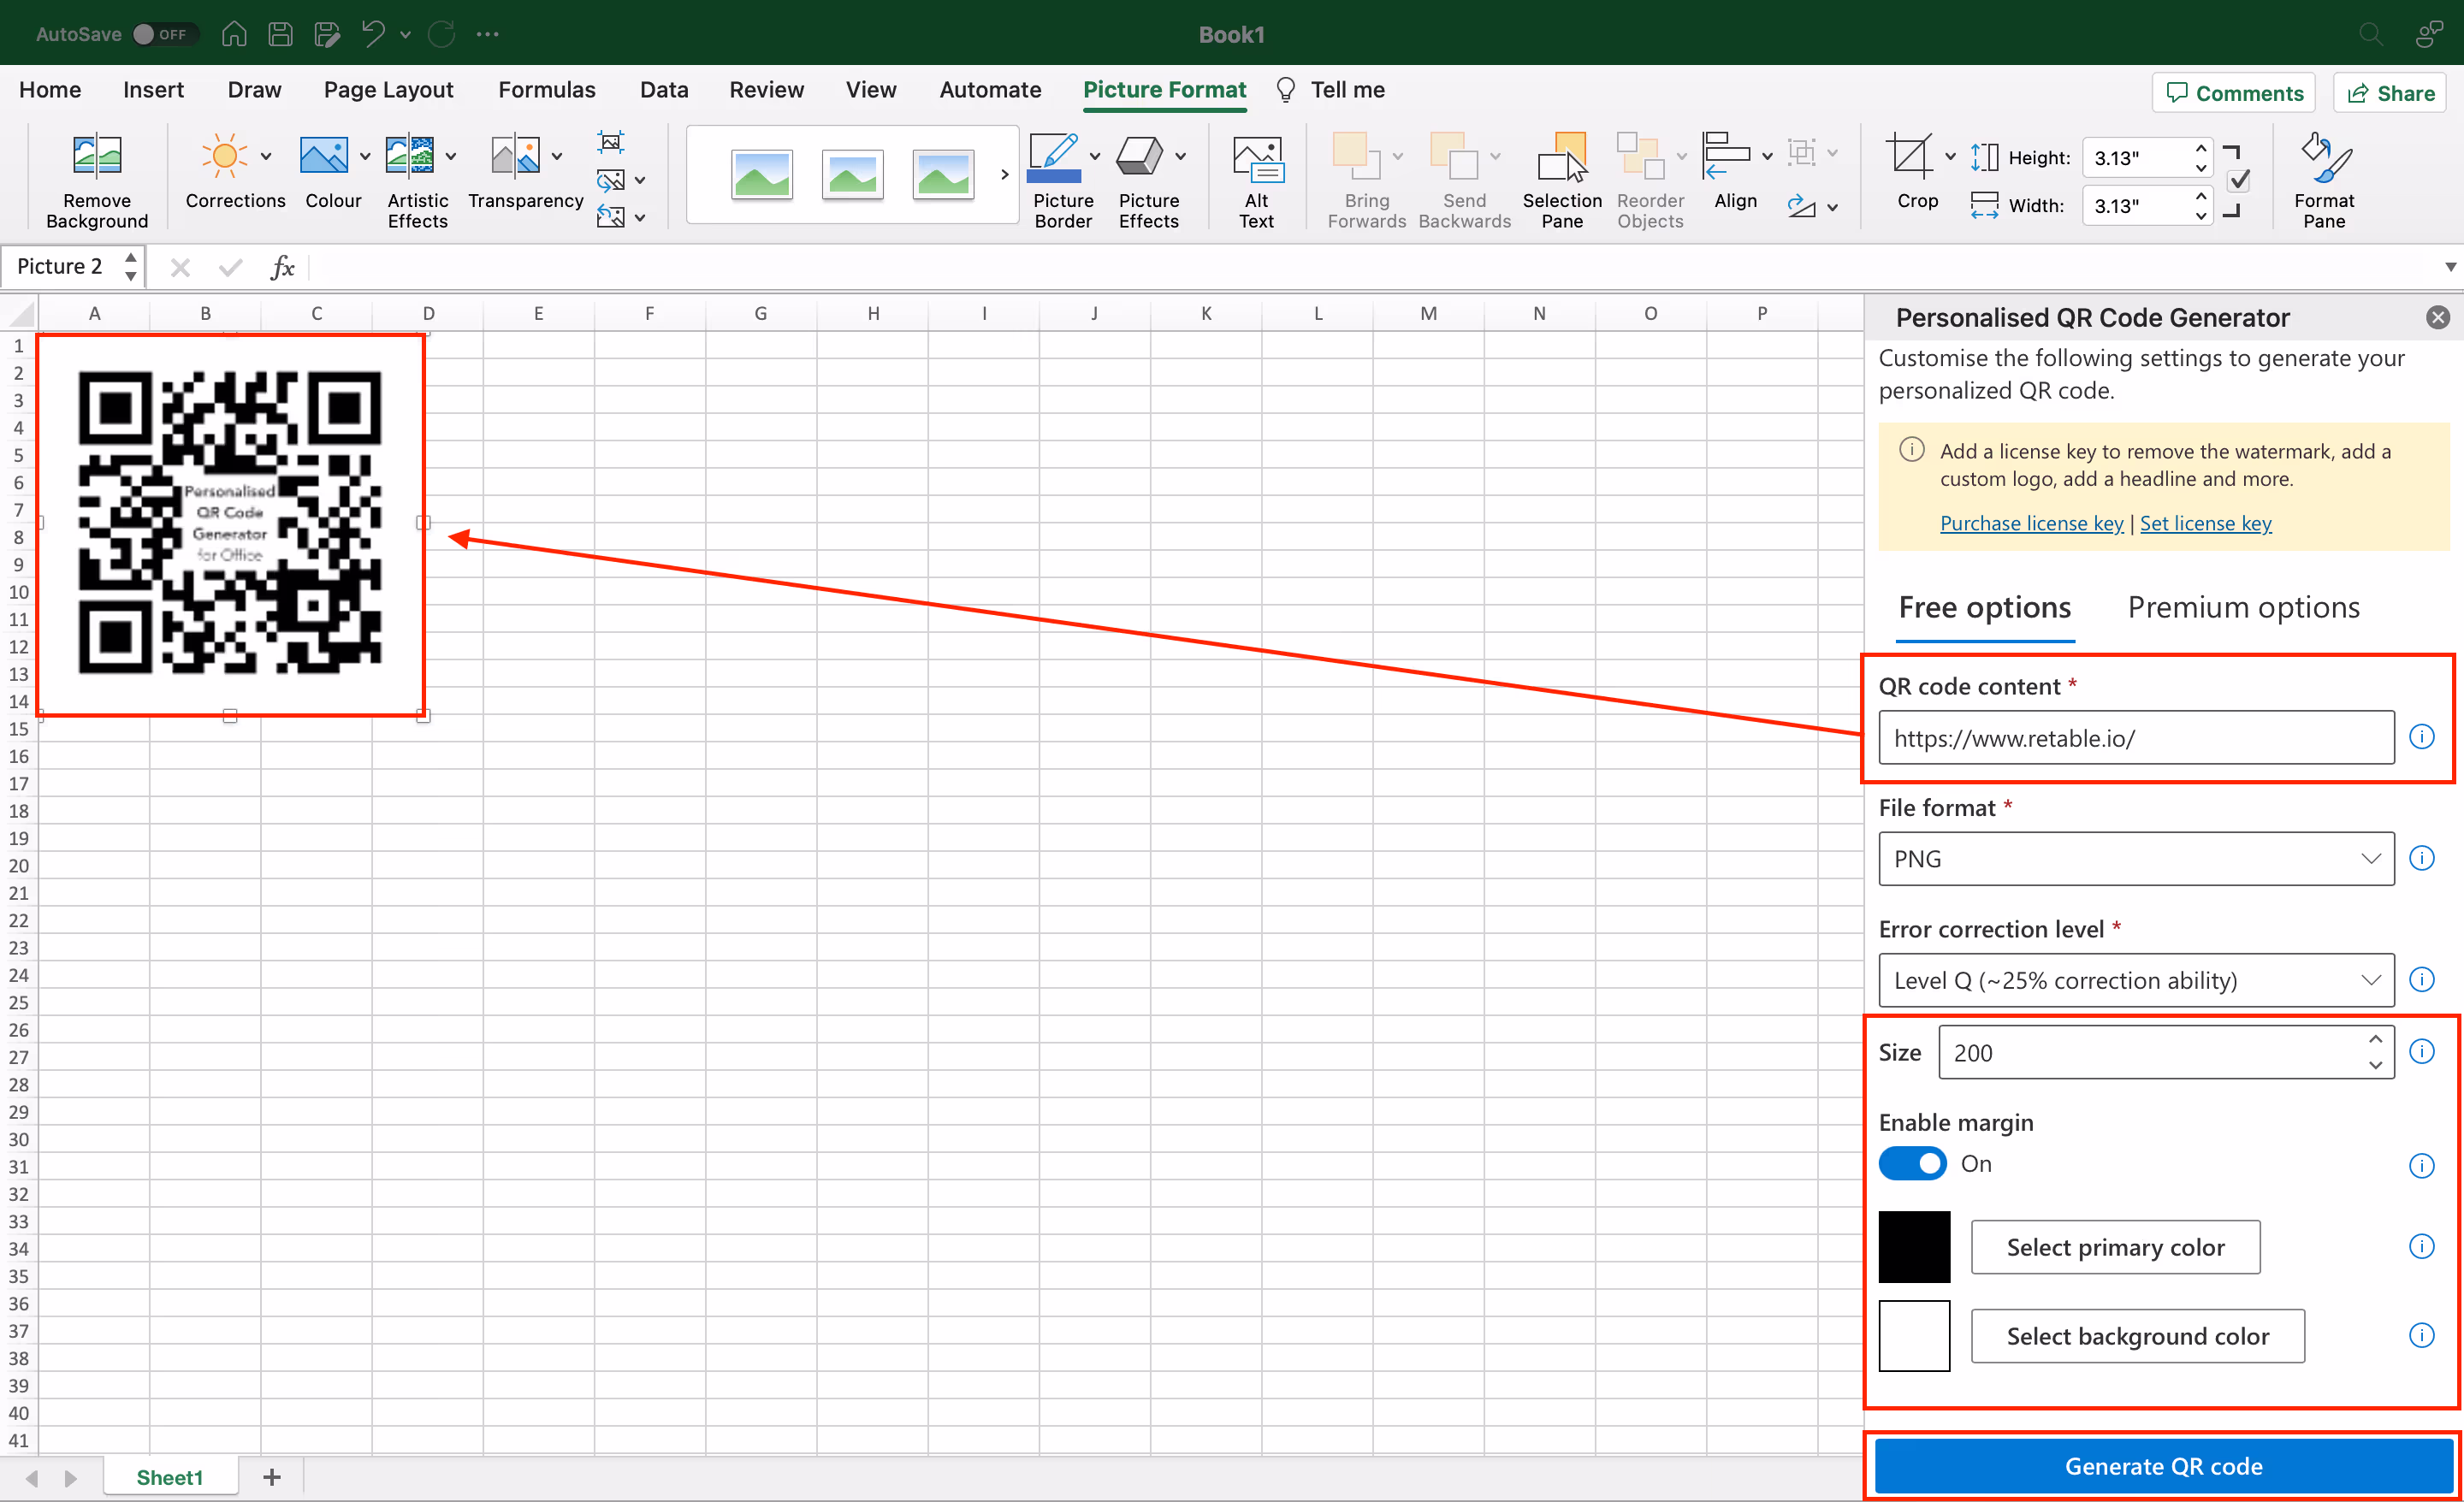Open the Purchase license key link
The height and width of the screenshot is (1502, 2464).
(2031, 523)
